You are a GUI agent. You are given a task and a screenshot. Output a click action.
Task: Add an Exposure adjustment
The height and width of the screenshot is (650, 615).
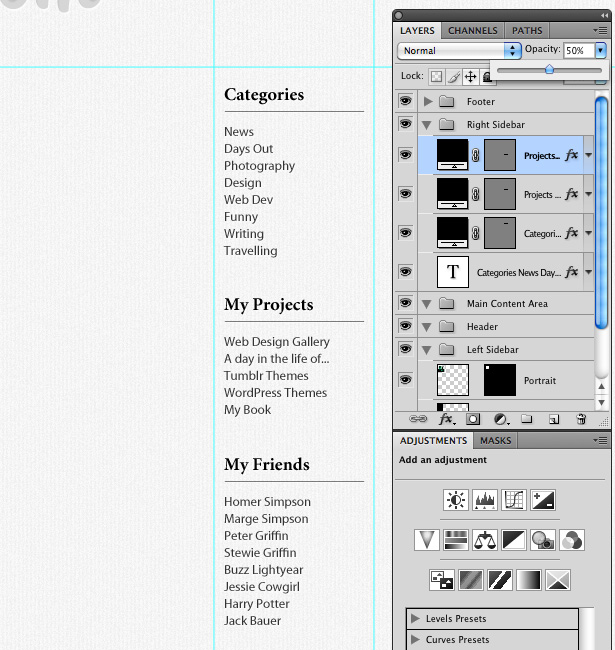(543, 500)
